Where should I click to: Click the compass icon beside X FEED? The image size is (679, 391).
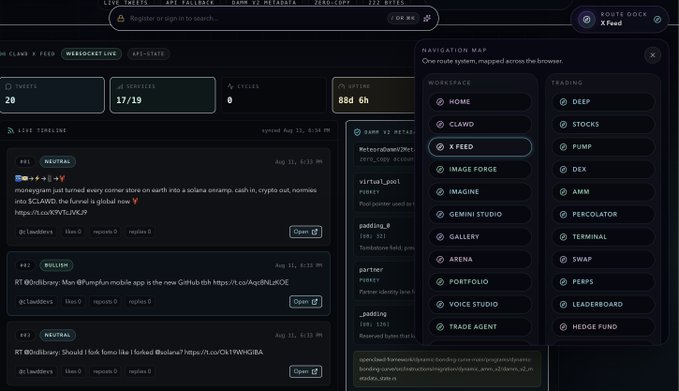click(440, 147)
